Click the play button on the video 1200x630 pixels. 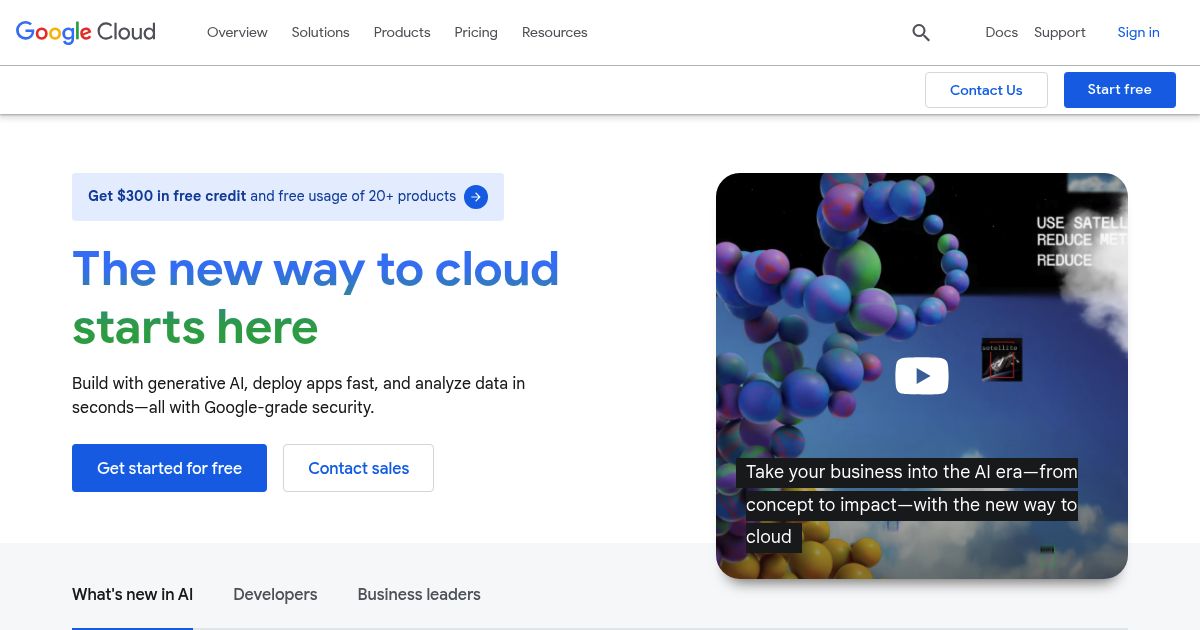(x=921, y=375)
